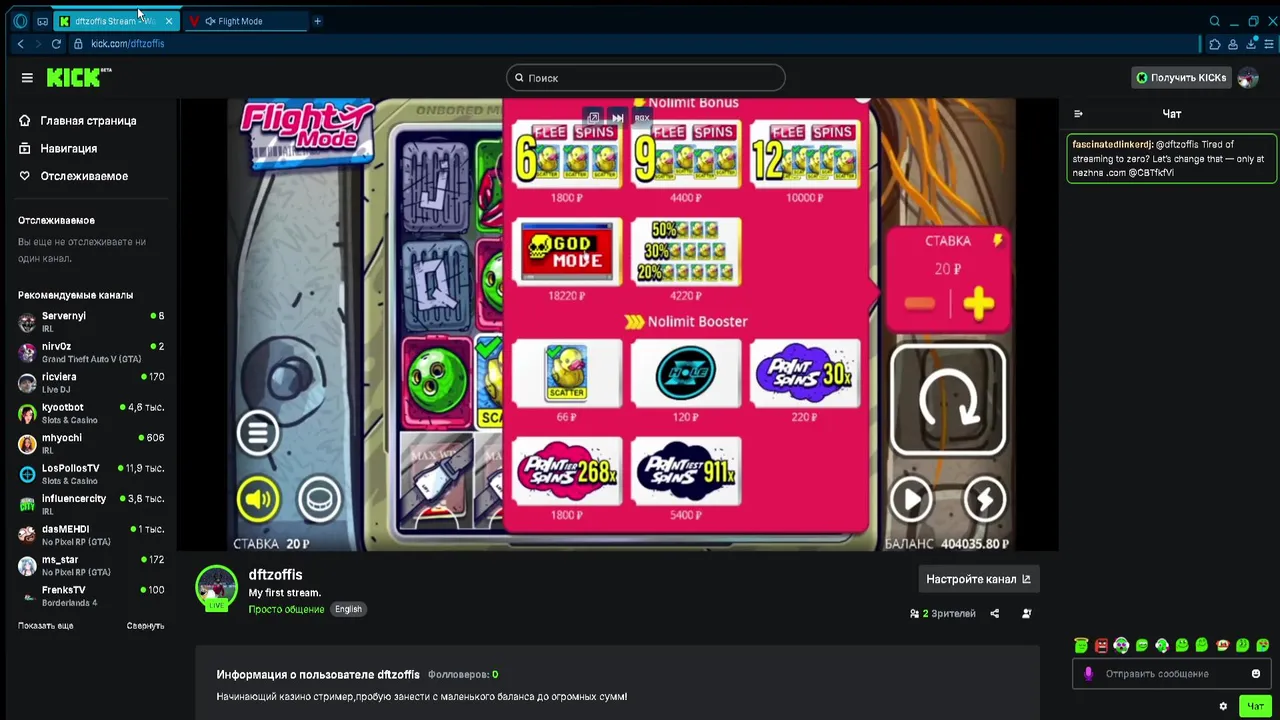Viewport: 1280px width, 720px height.
Task: Open the emoji picker in chat input
Action: (1256, 674)
